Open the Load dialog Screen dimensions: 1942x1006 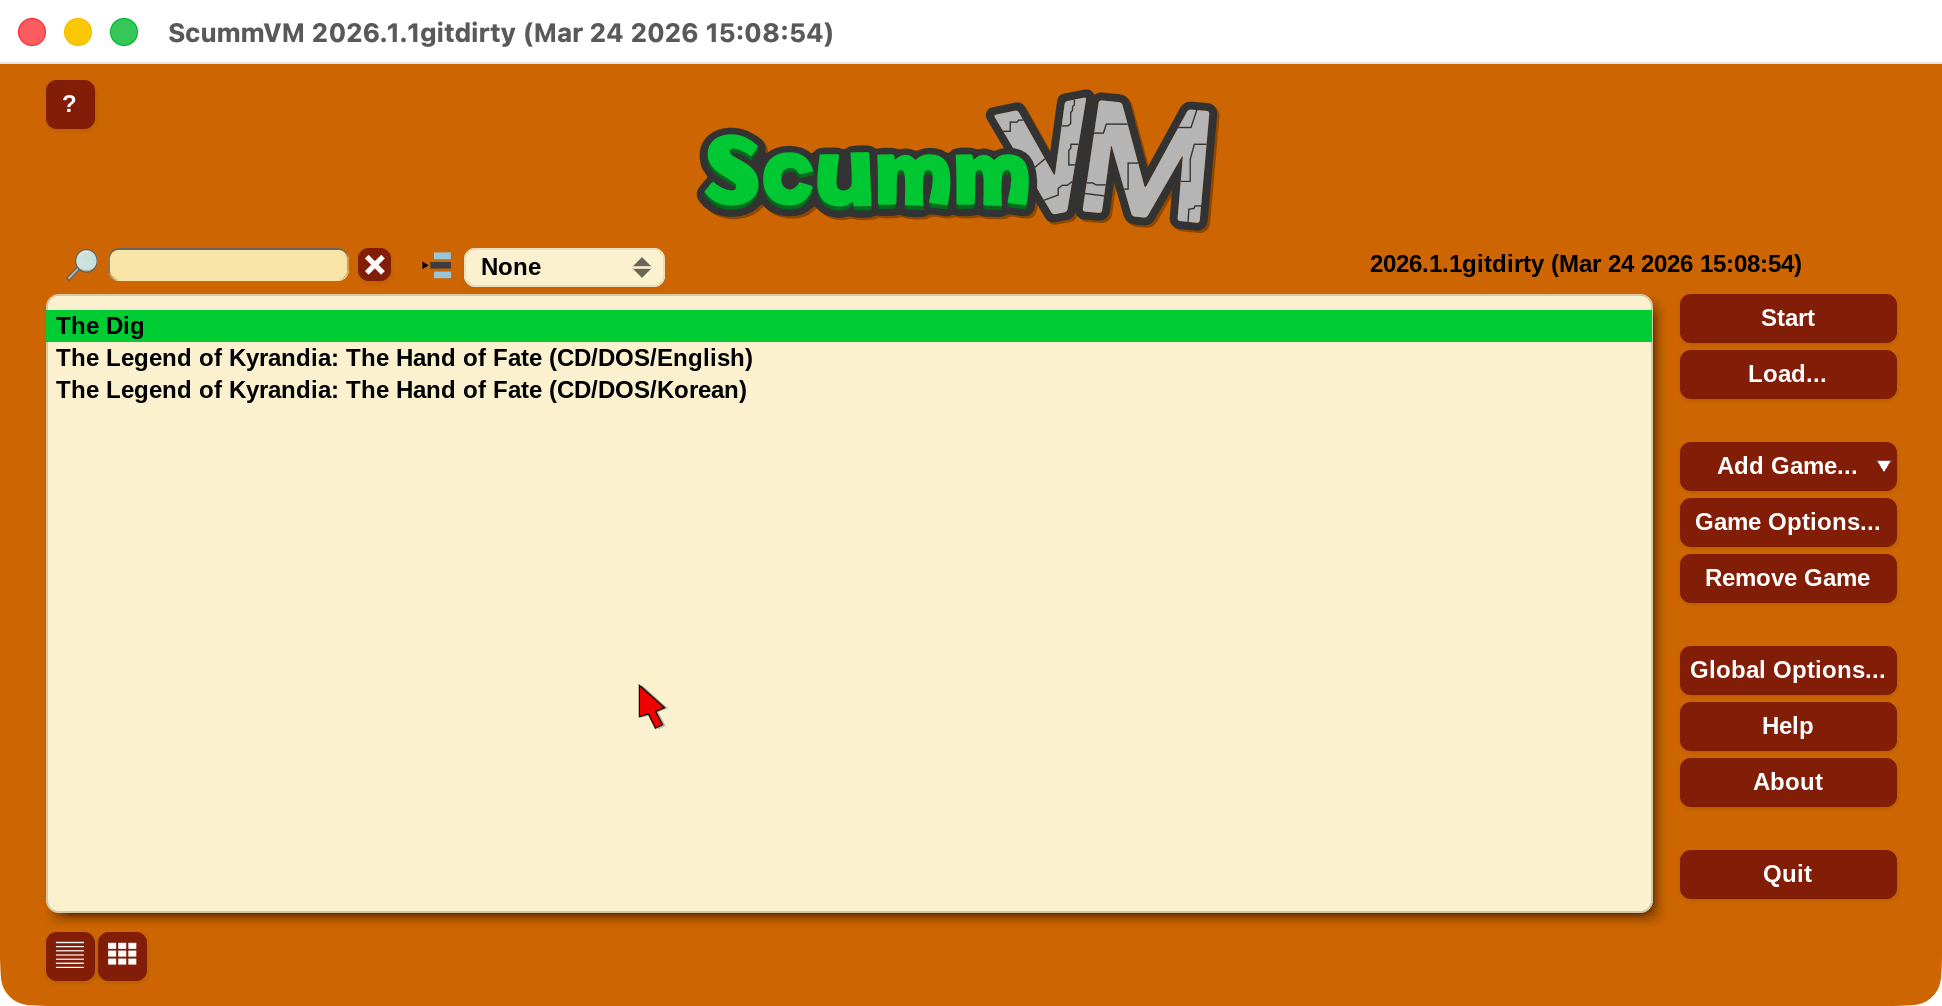tap(1787, 374)
